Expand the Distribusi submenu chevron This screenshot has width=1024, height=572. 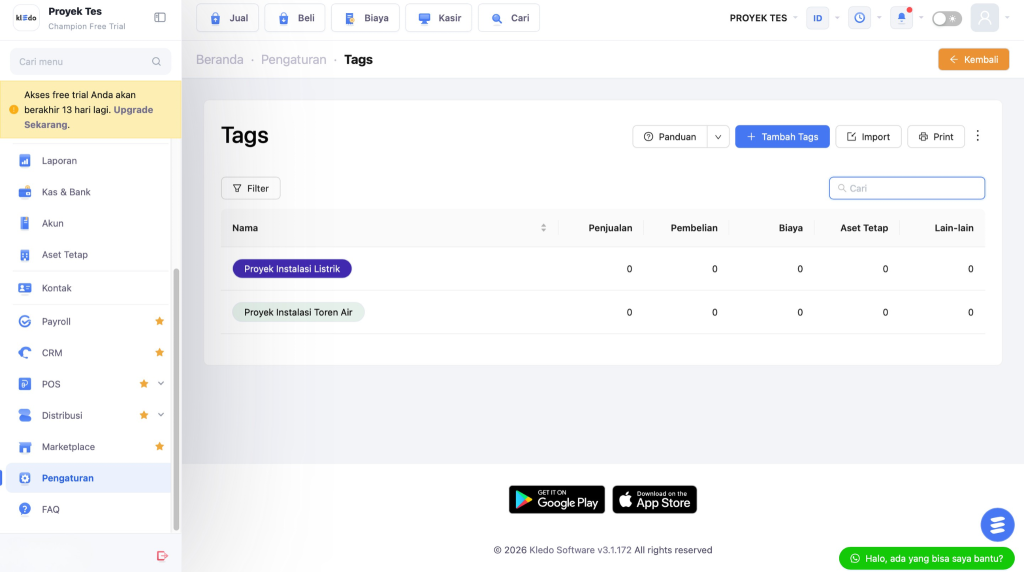pos(161,415)
